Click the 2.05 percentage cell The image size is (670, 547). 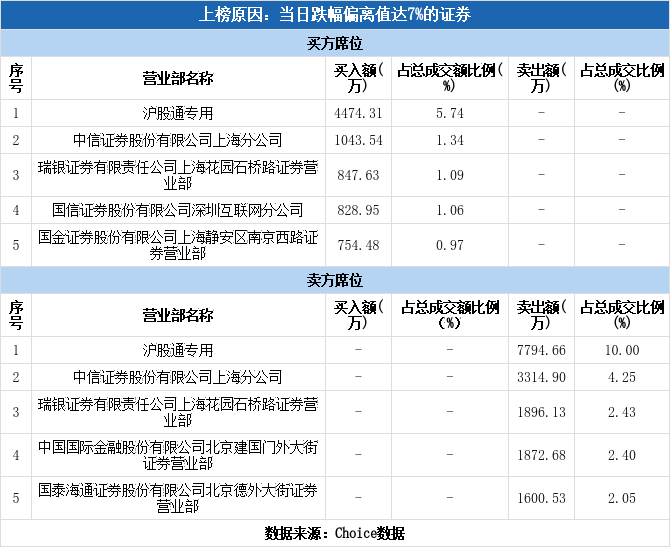[x=622, y=498]
